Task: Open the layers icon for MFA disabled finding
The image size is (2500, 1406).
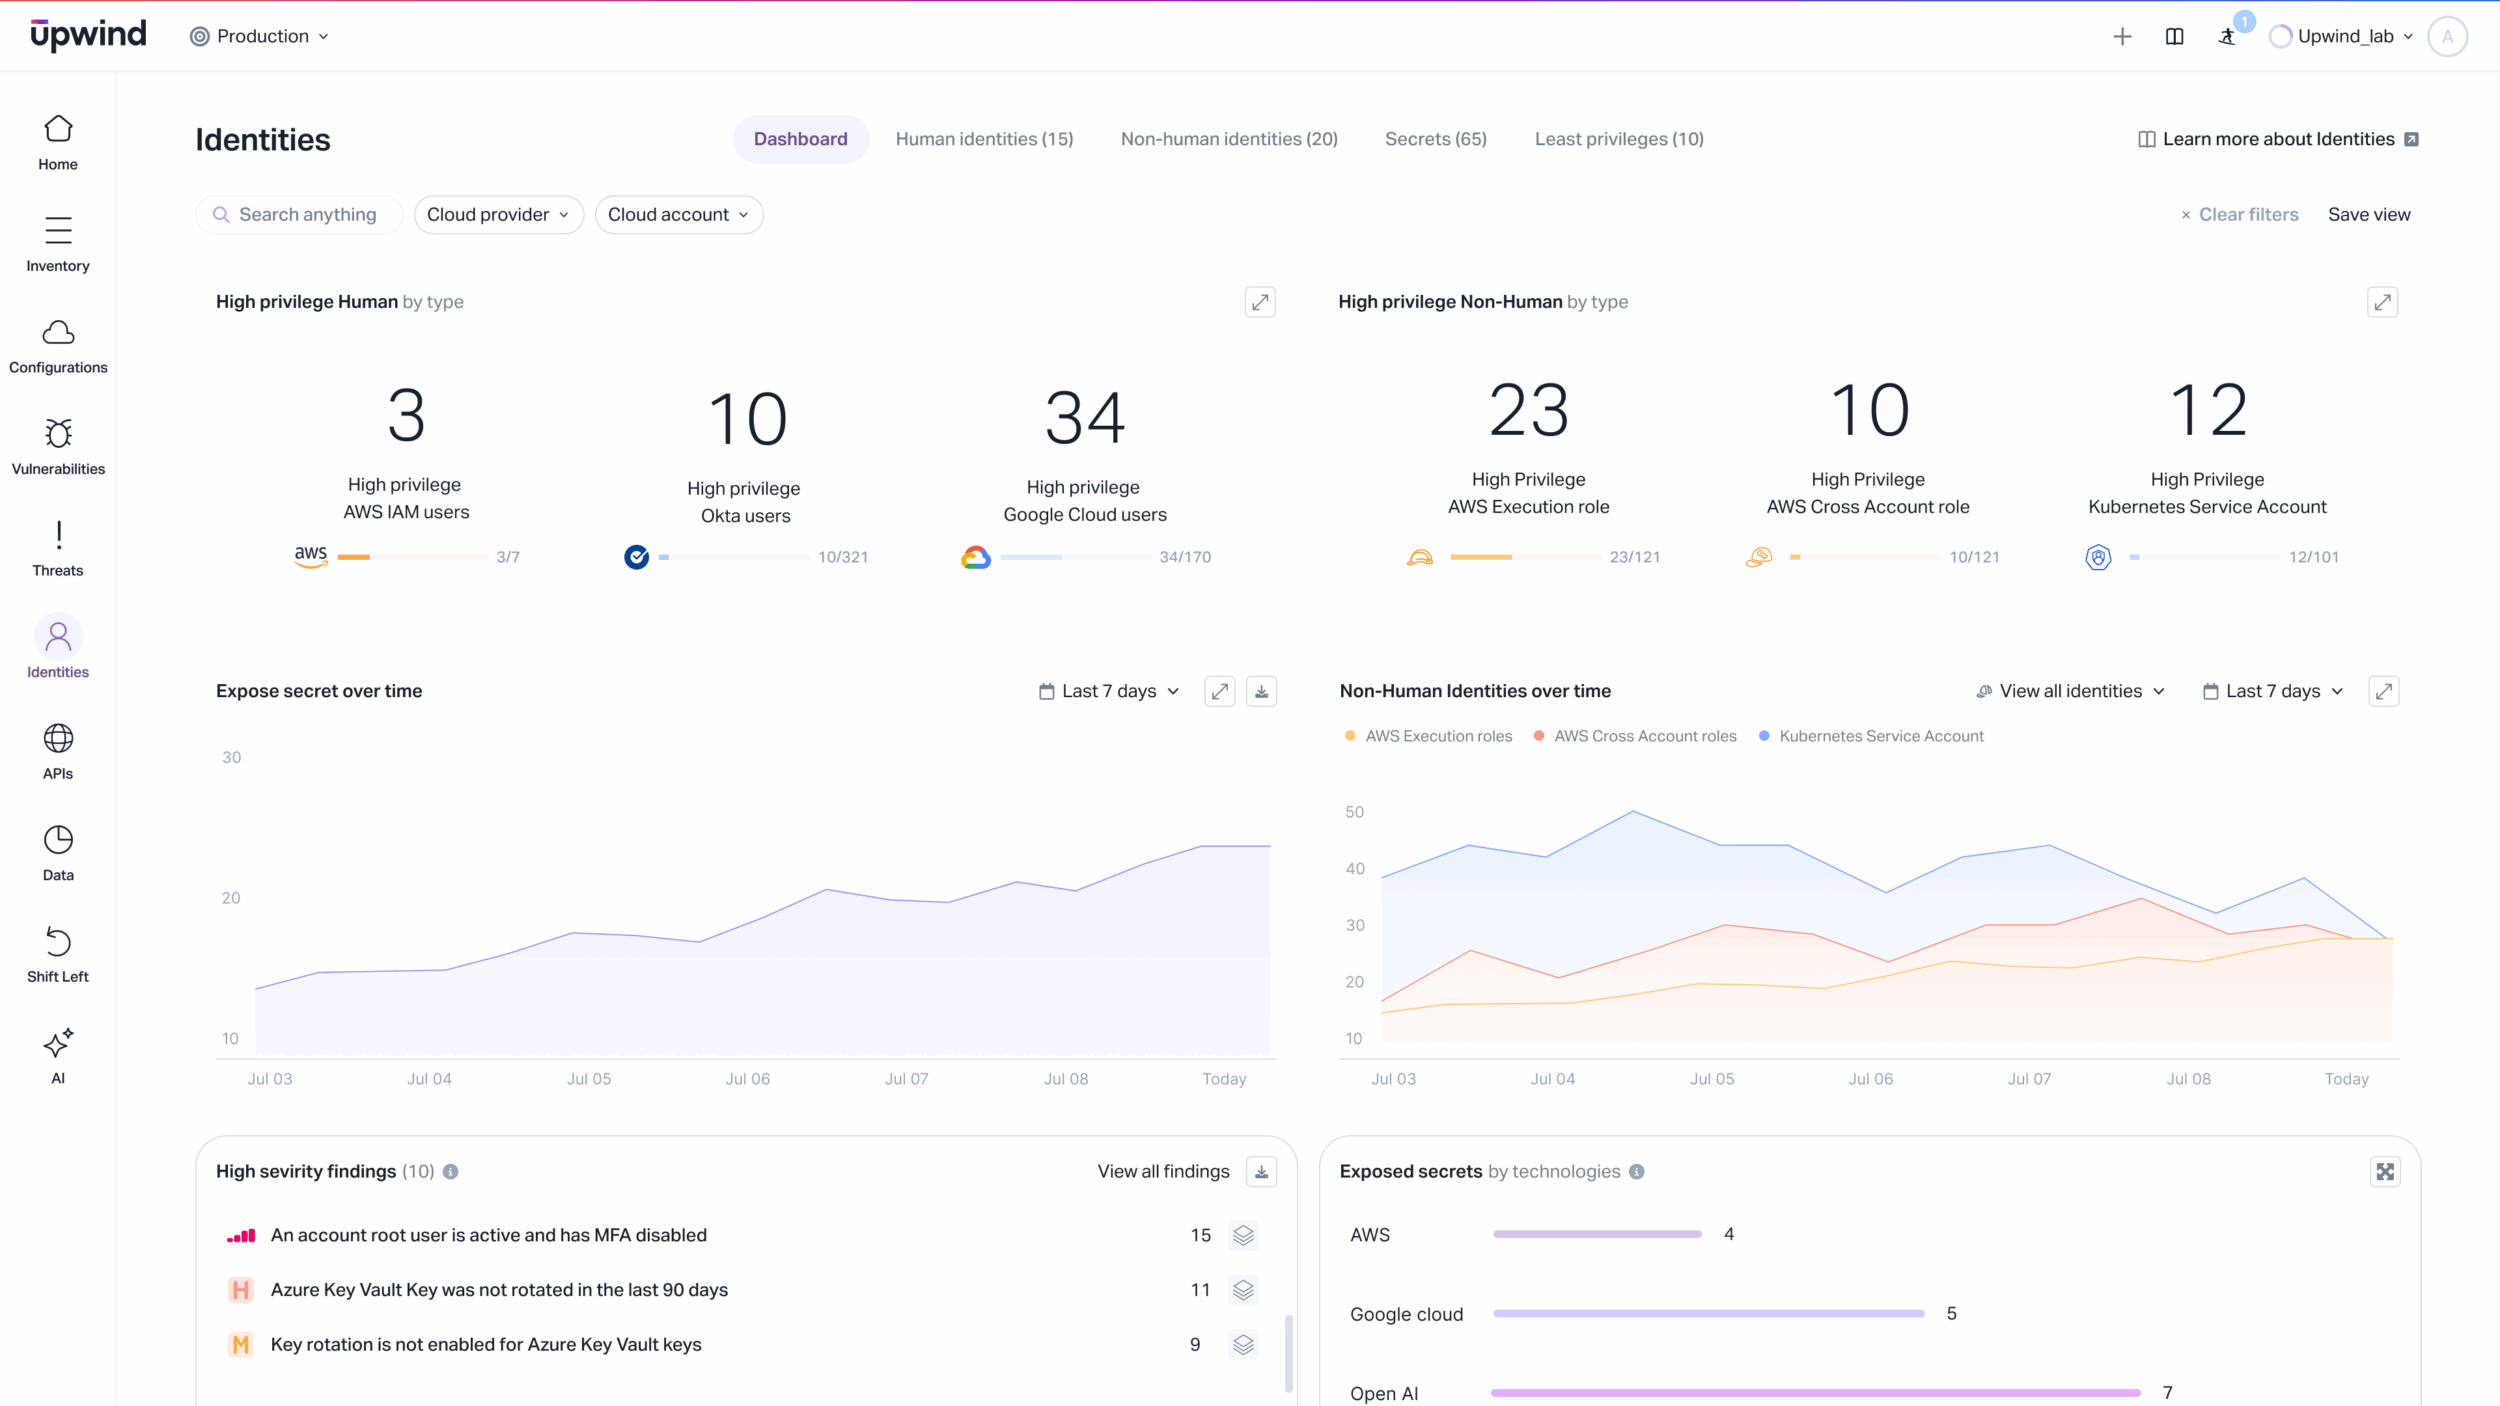Action: (x=1243, y=1235)
